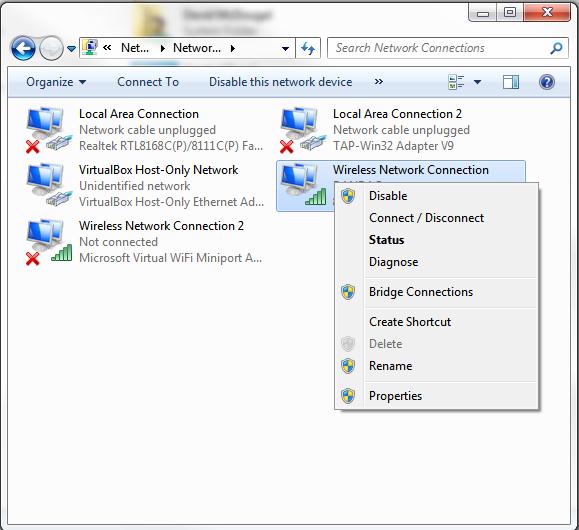Click the blue Back arrow button
This screenshot has width=579, height=530.
click(23, 48)
